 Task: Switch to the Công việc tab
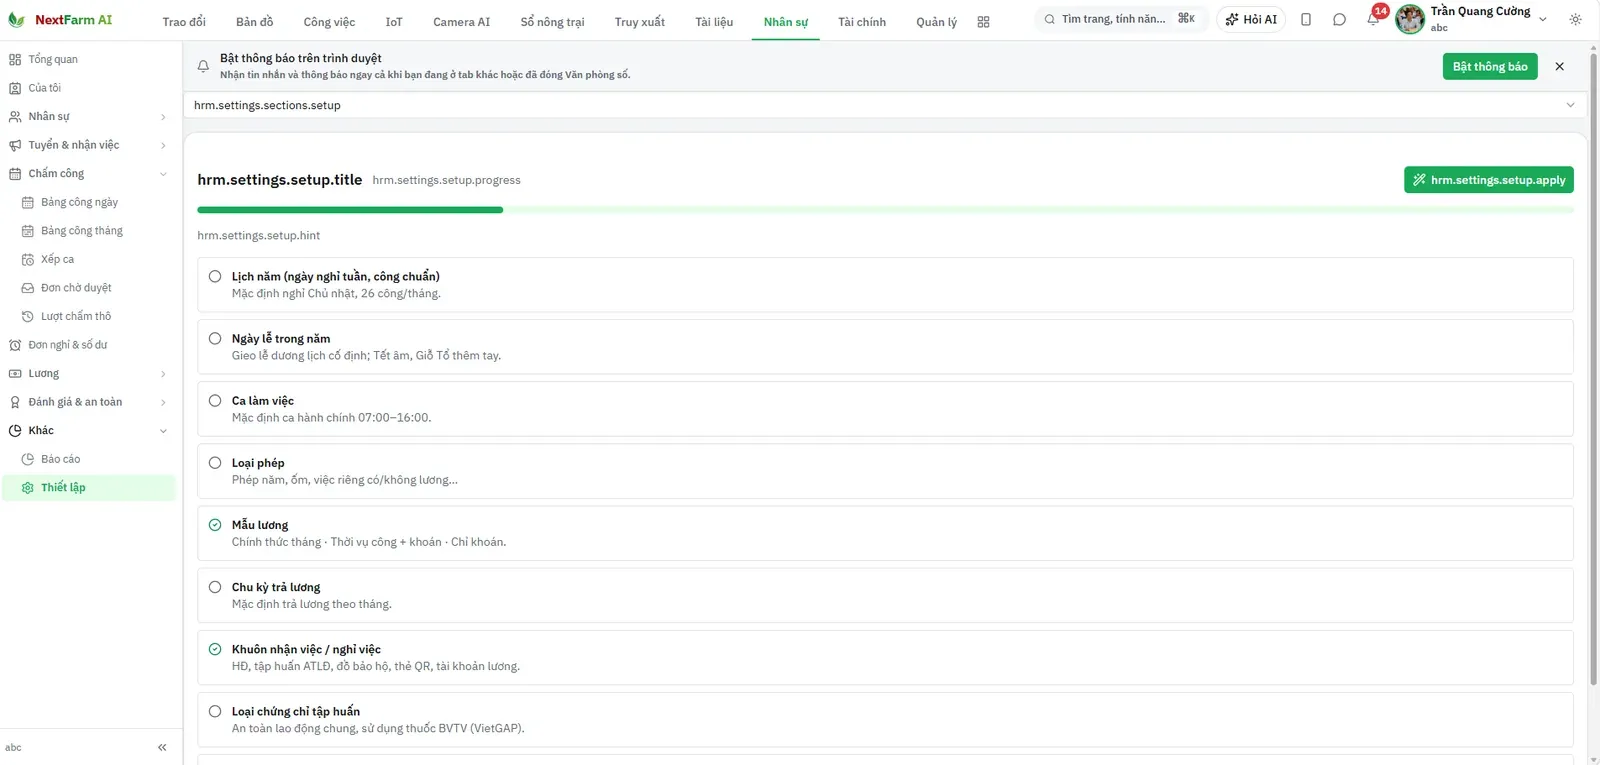tap(329, 22)
